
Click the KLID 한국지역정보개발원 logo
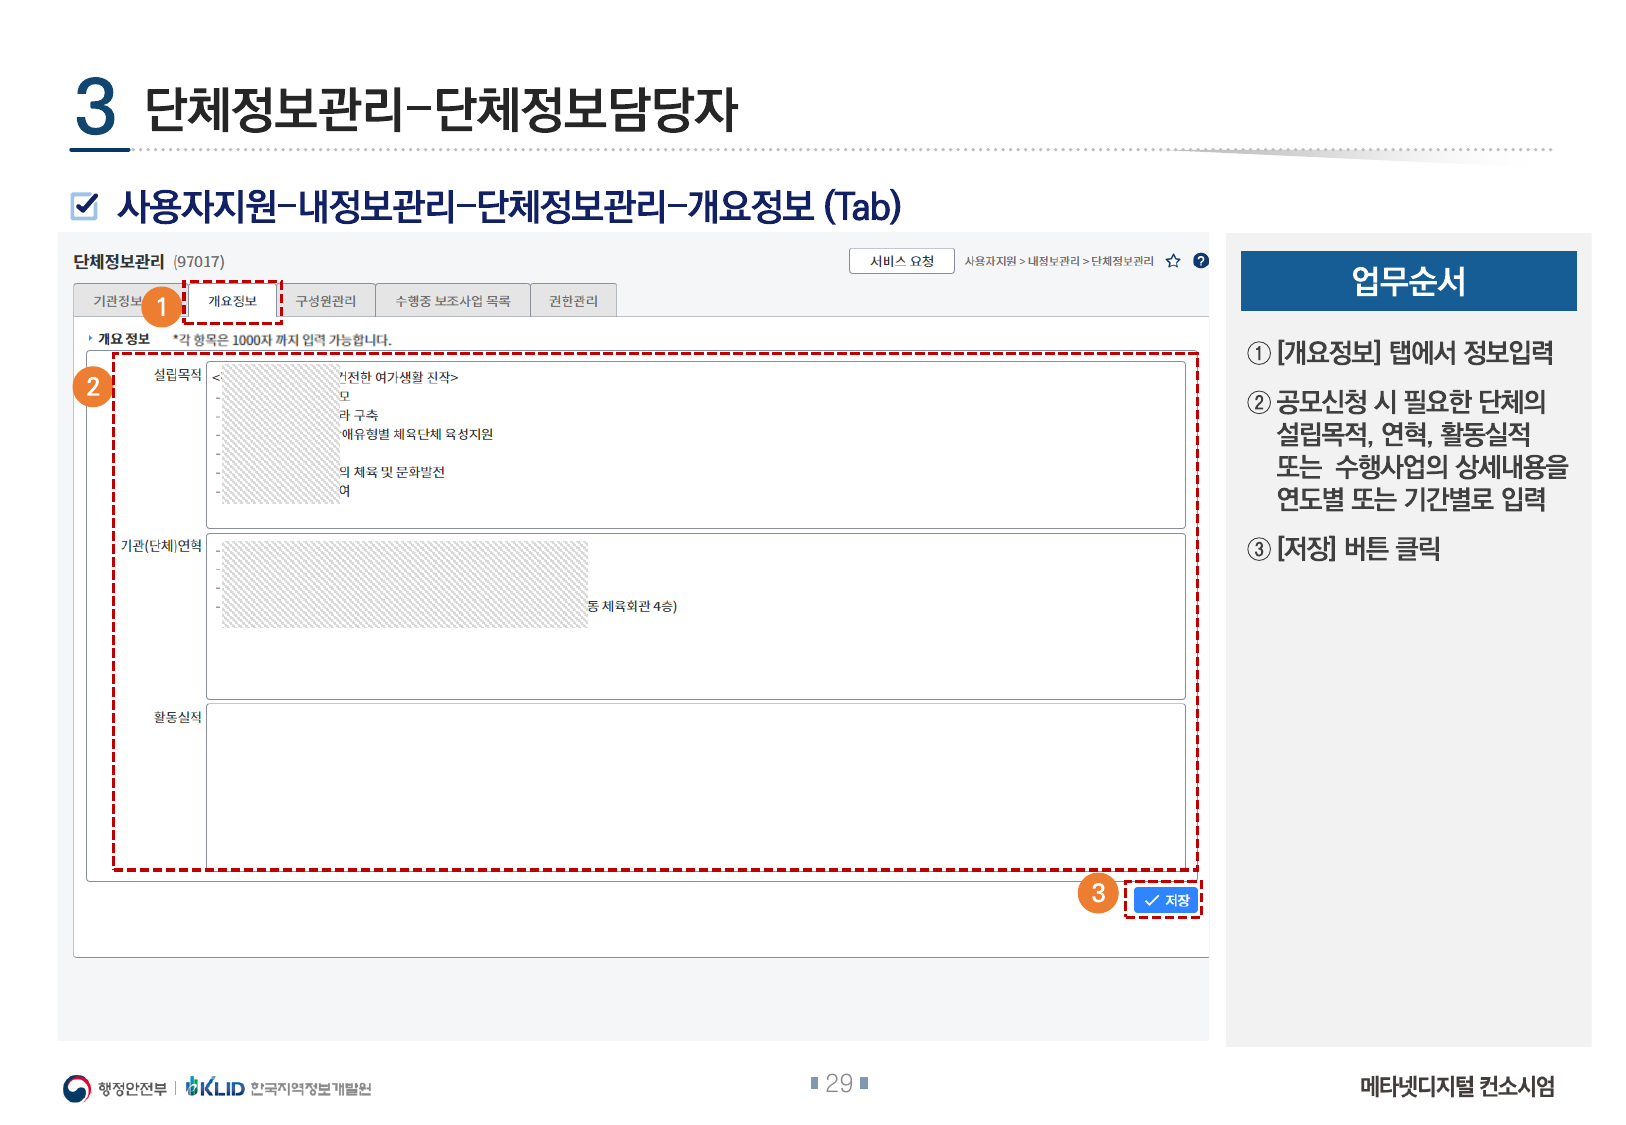tap(279, 1088)
